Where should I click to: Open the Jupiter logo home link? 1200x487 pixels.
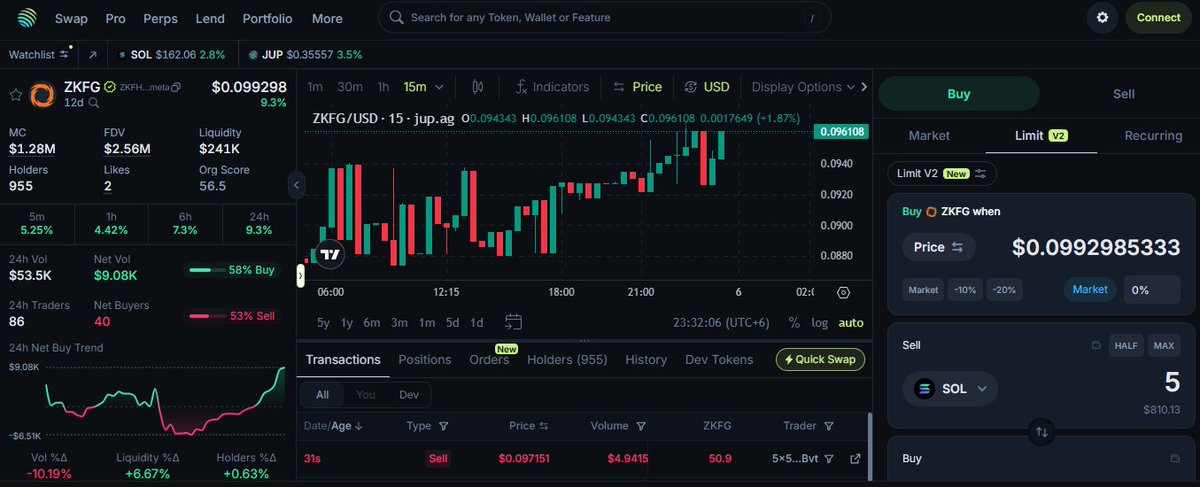click(26, 18)
